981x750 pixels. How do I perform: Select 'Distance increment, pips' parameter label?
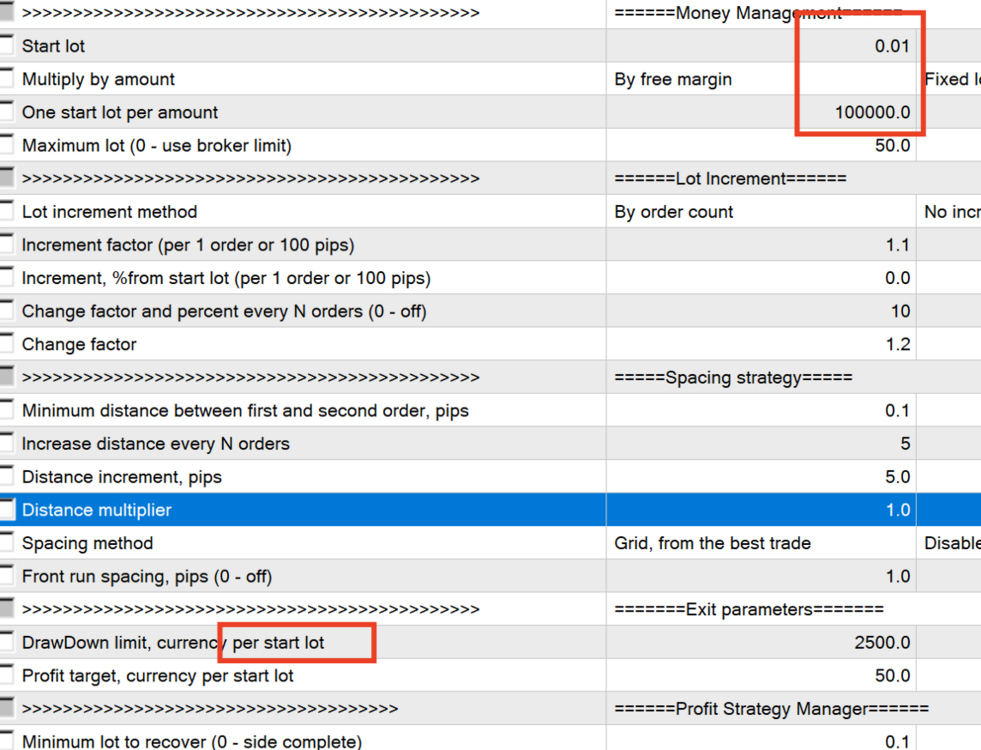point(121,477)
